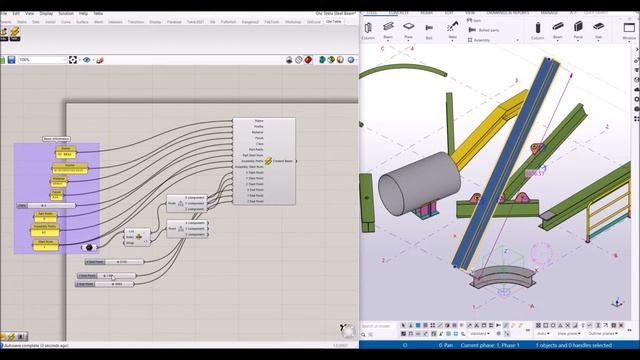Expand the concrete Beam dropdown arrow

coord(558,41)
